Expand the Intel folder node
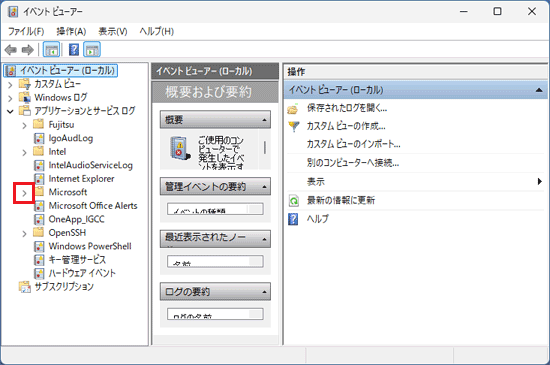Image resolution: width=550 pixels, height=365 pixels. 24,152
